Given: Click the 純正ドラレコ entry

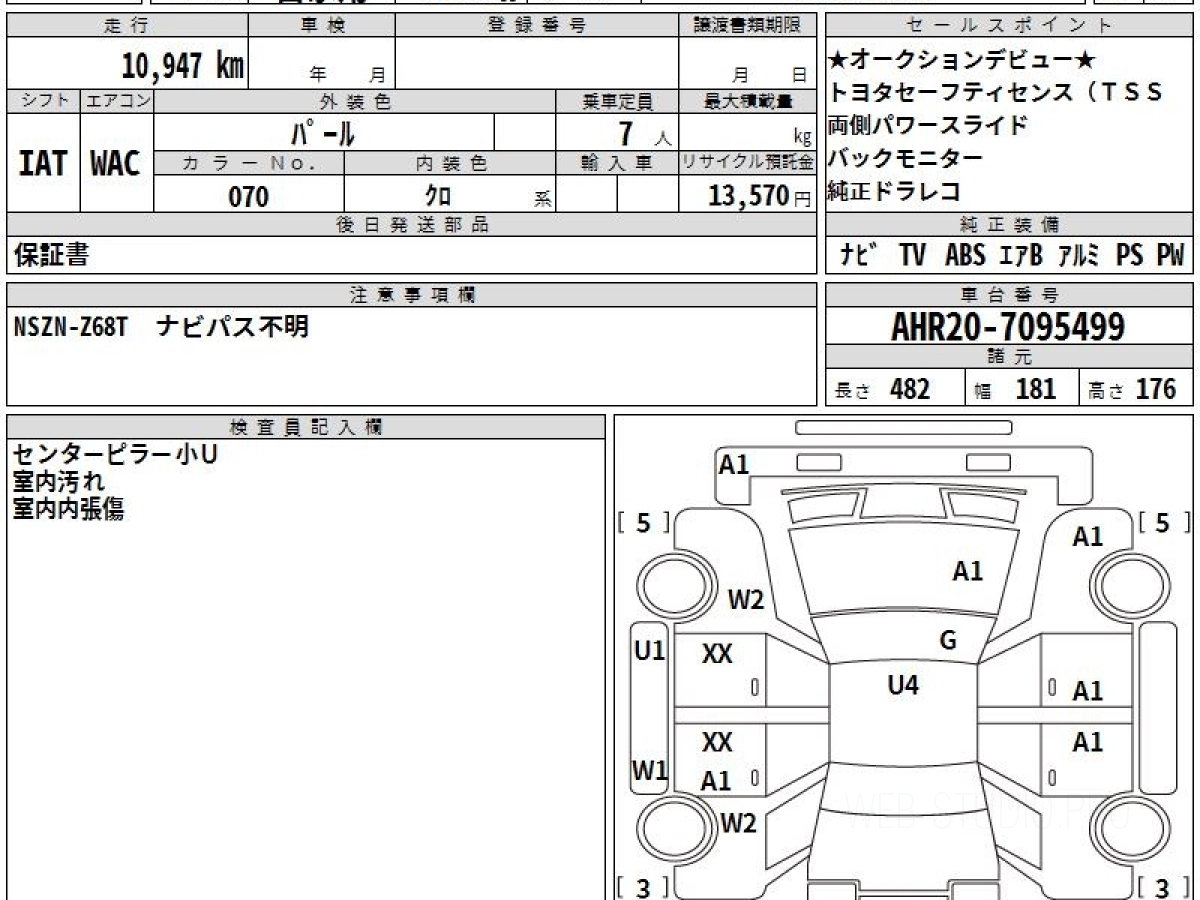Looking at the screenshot, I should (894, 191).
